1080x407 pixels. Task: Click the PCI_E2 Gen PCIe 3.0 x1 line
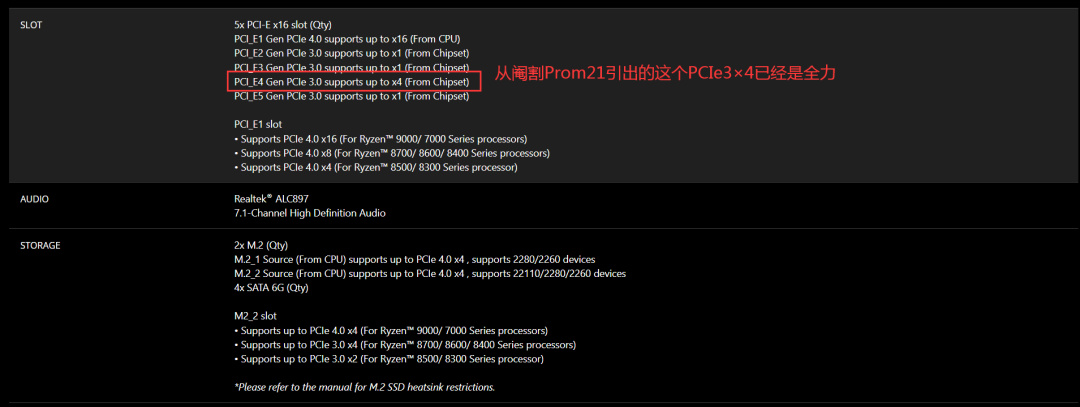[x=351, y=53]
